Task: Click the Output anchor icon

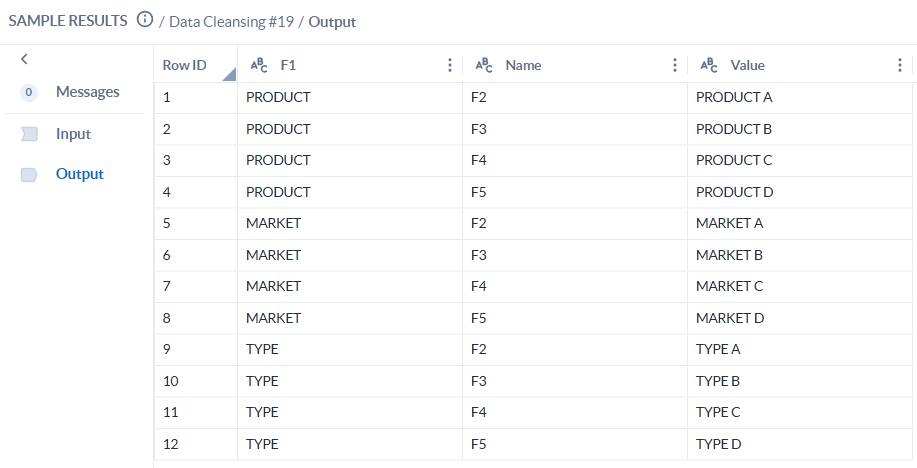Action: [x=29, y=174]
